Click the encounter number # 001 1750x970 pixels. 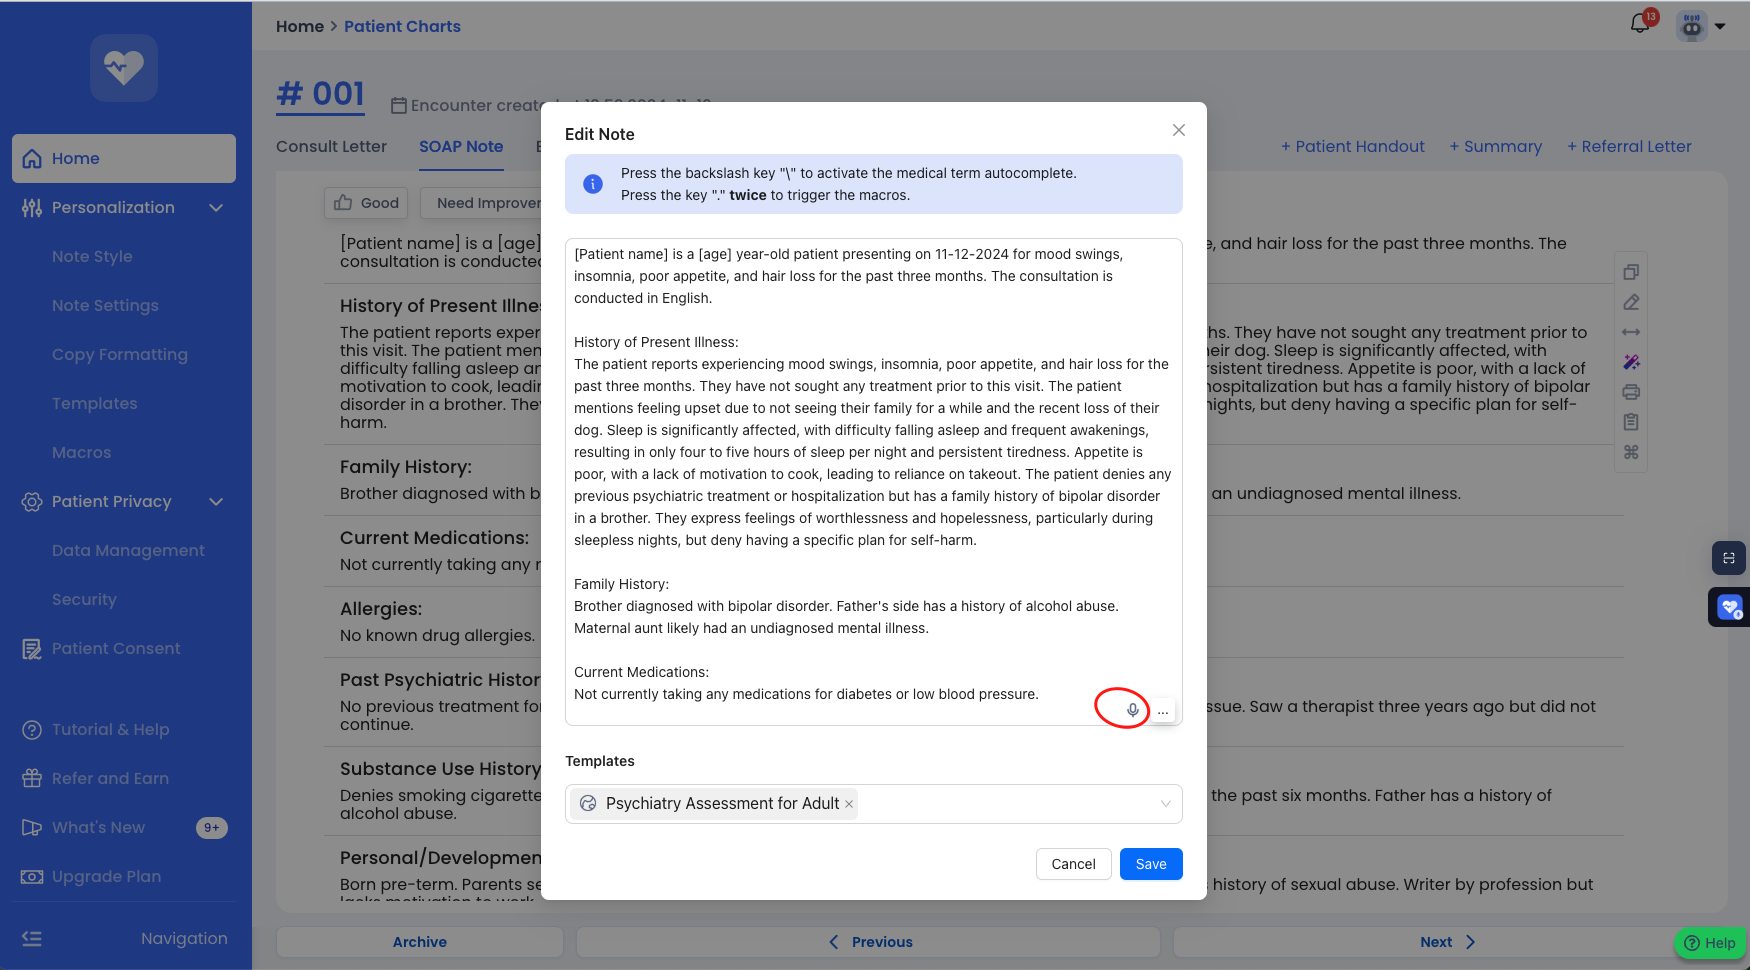320,94
